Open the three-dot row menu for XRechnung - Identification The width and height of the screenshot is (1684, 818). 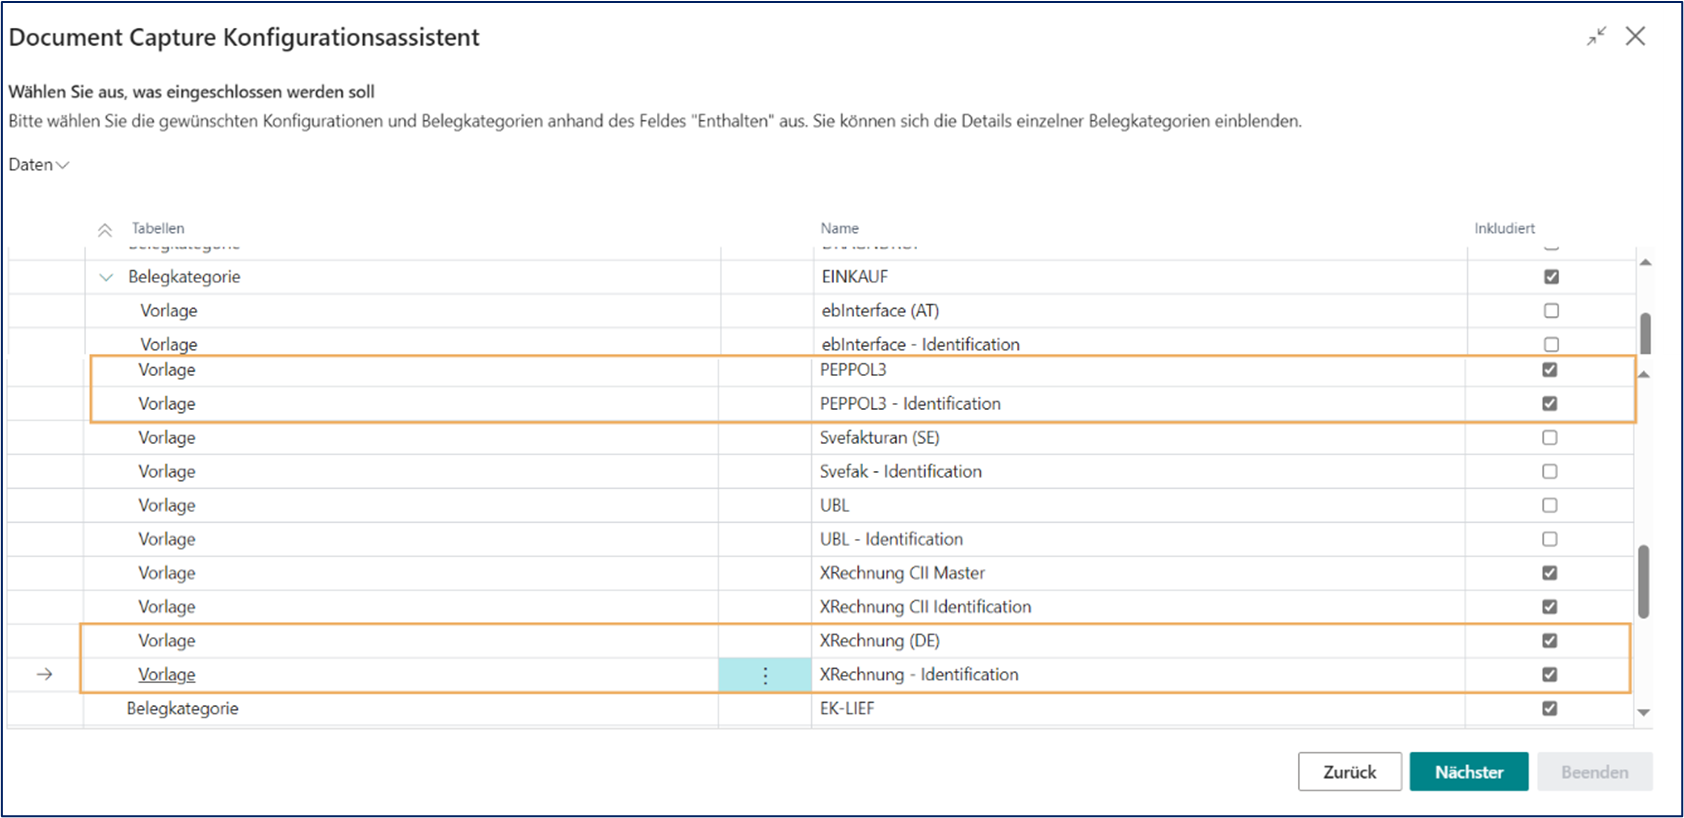pyautogui.click(x=765, y=675)
